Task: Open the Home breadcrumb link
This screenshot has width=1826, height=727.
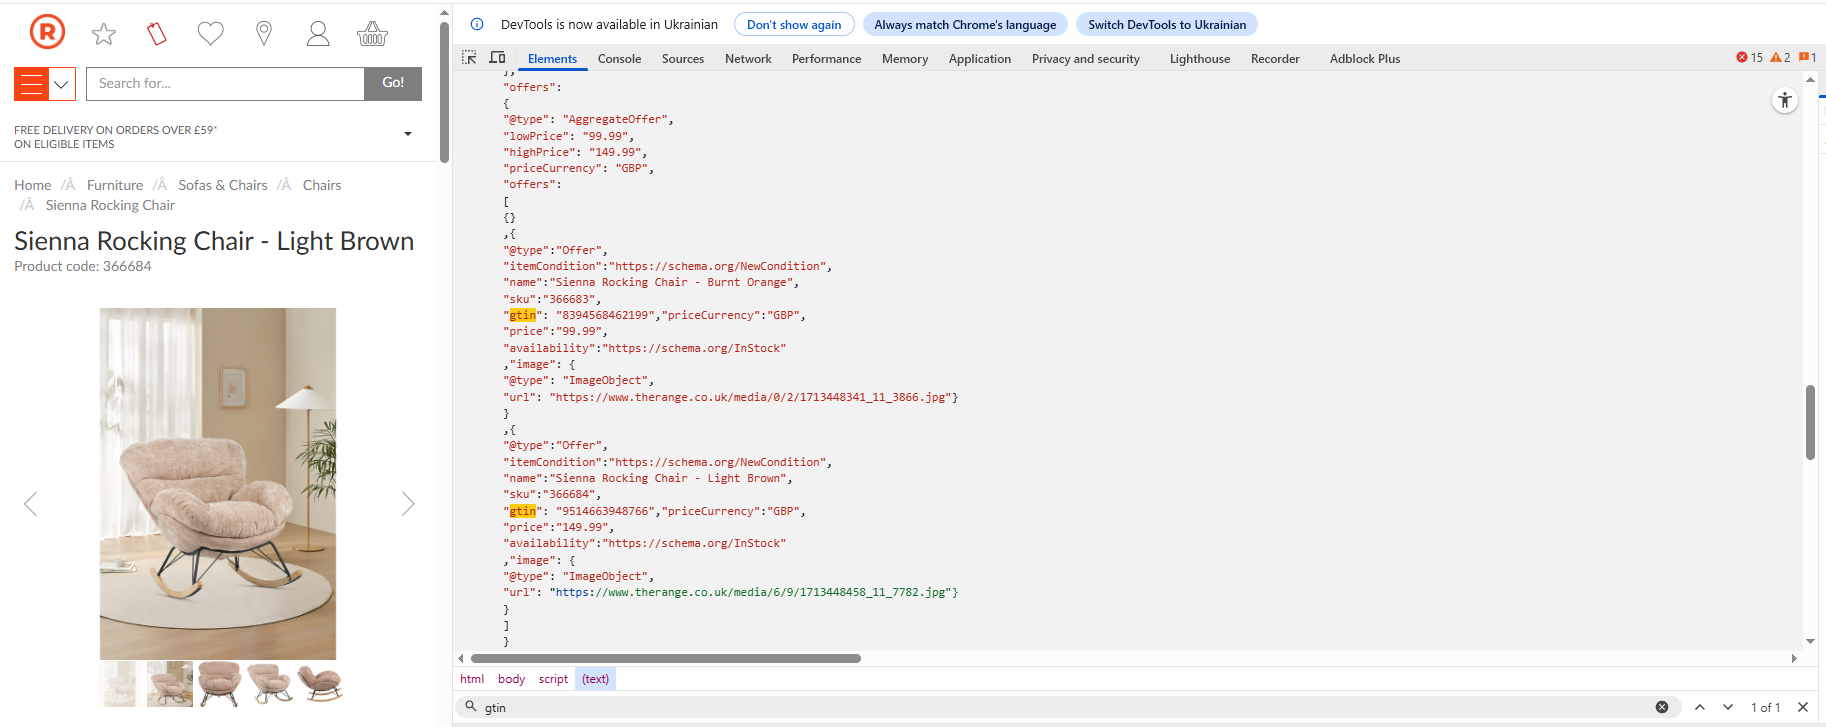Action: (x=33, y=185)
